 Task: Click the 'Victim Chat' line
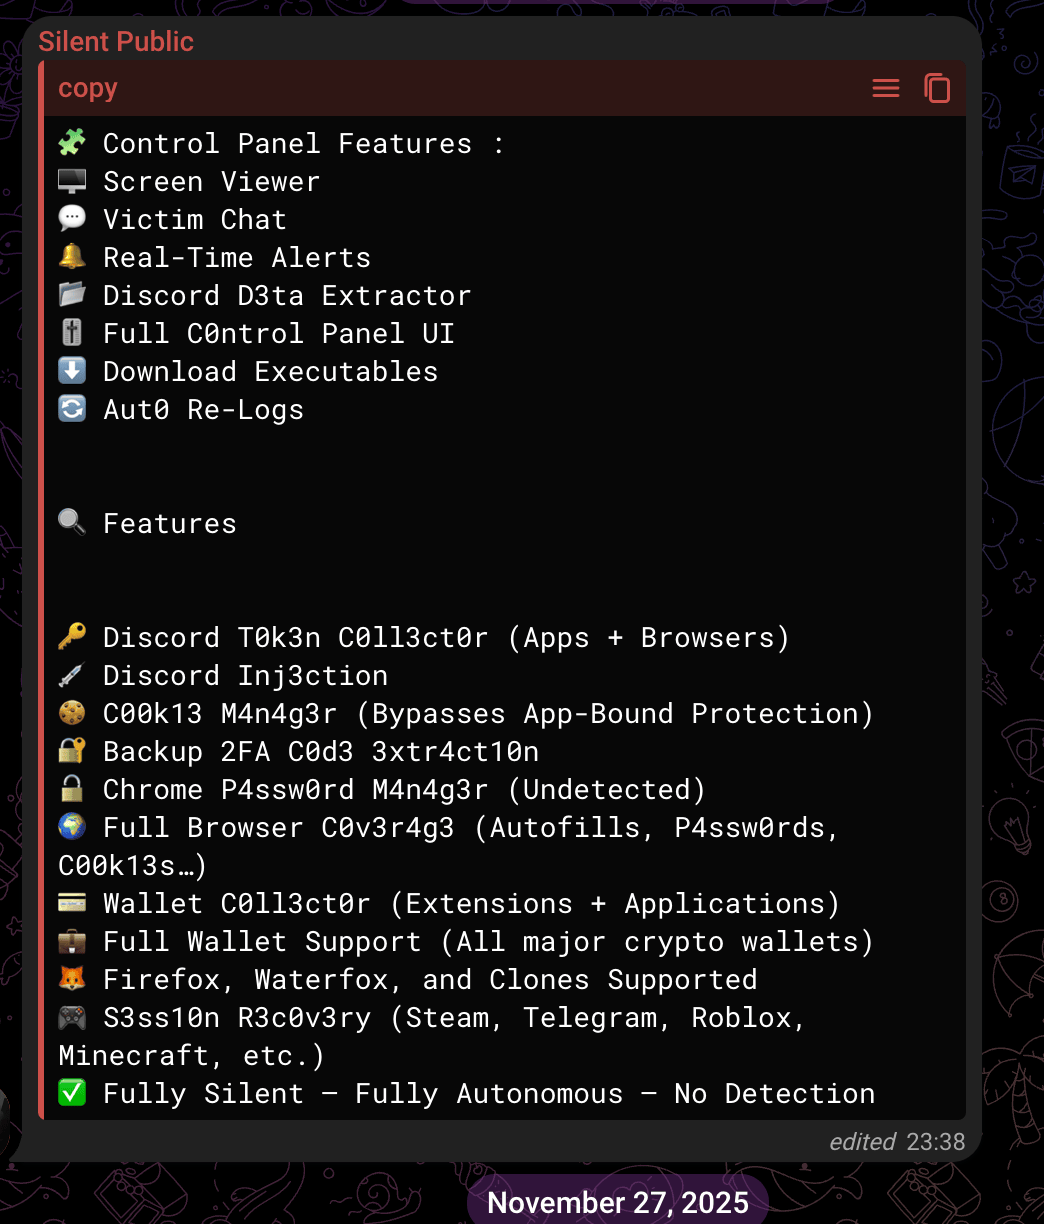pos(195,220)
